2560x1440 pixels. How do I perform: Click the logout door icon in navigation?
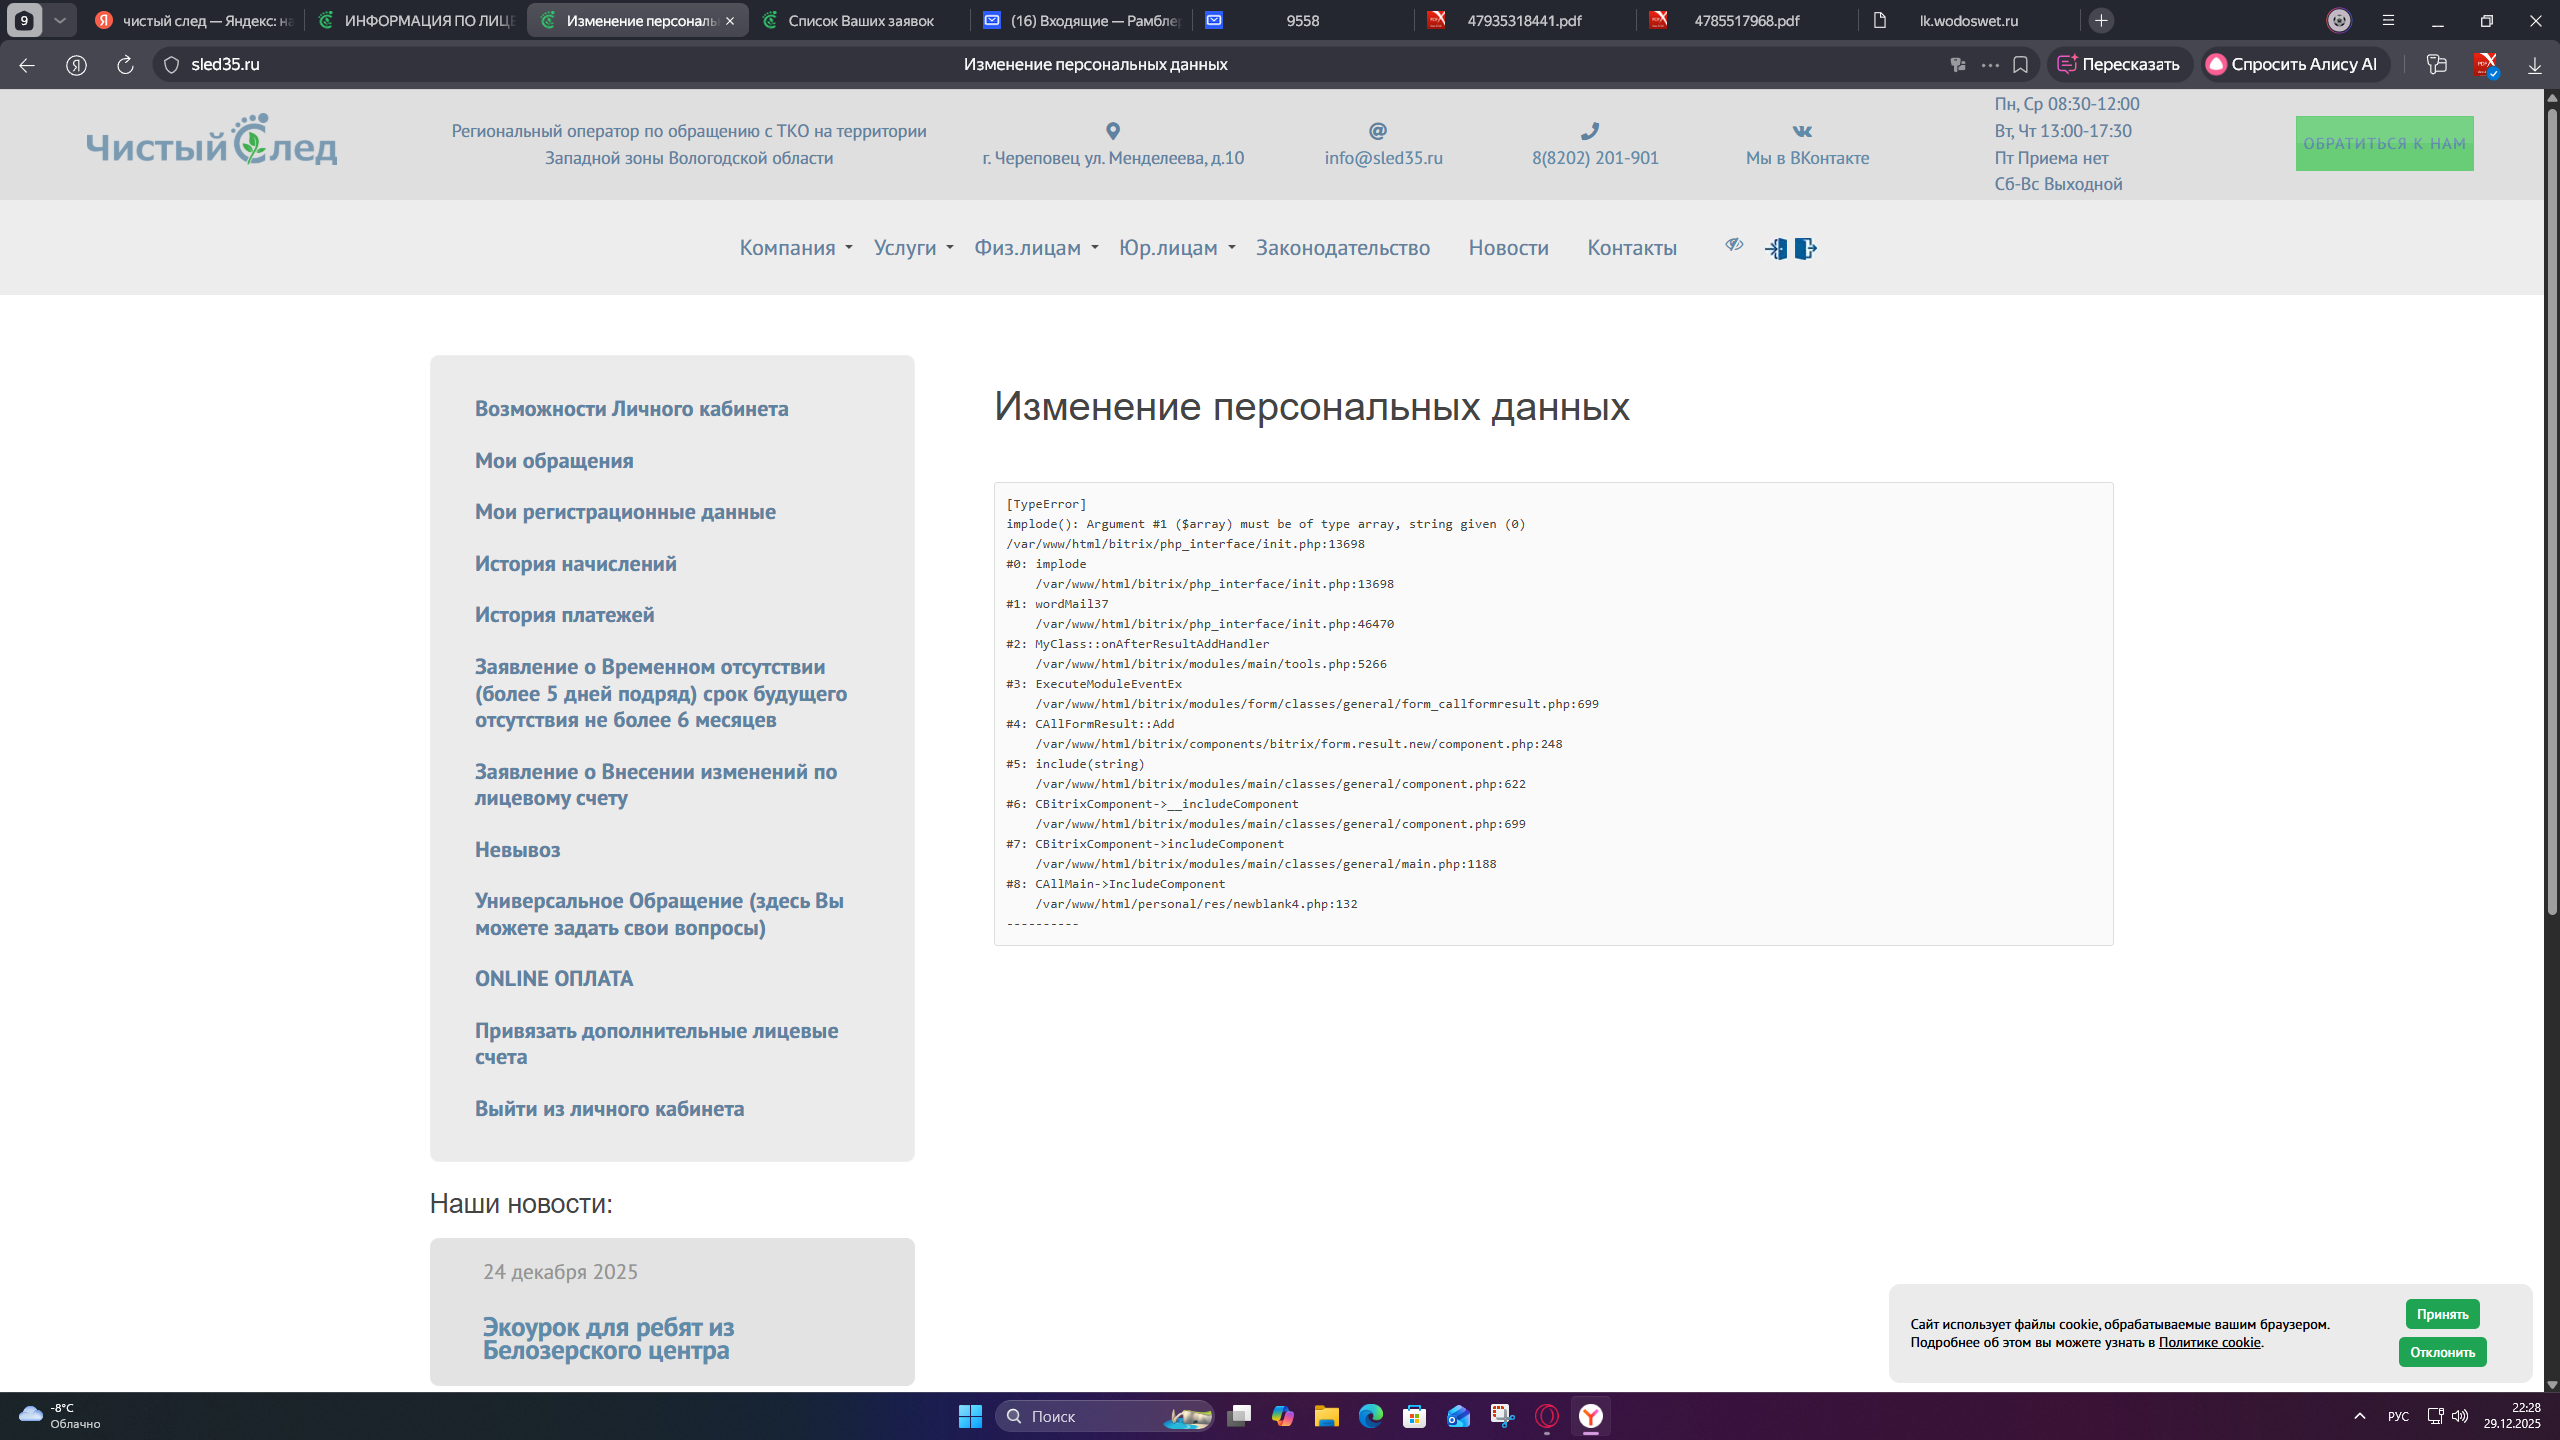click(x=1805, y=248)
